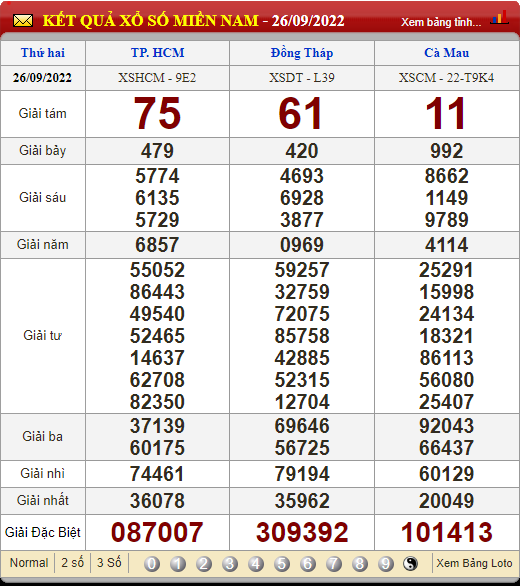Click the special prize number 087007
The image size is (520, 586).
point(157,532)
